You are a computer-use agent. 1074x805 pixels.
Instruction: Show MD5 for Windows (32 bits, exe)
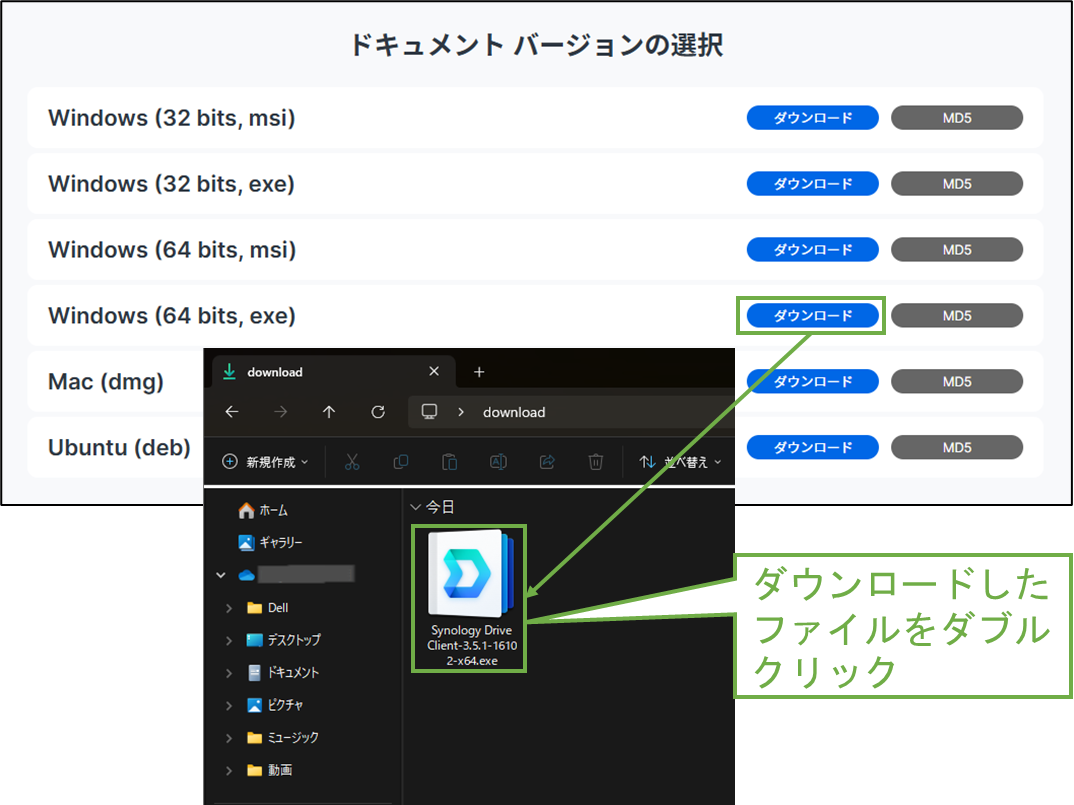click(957, 184)
